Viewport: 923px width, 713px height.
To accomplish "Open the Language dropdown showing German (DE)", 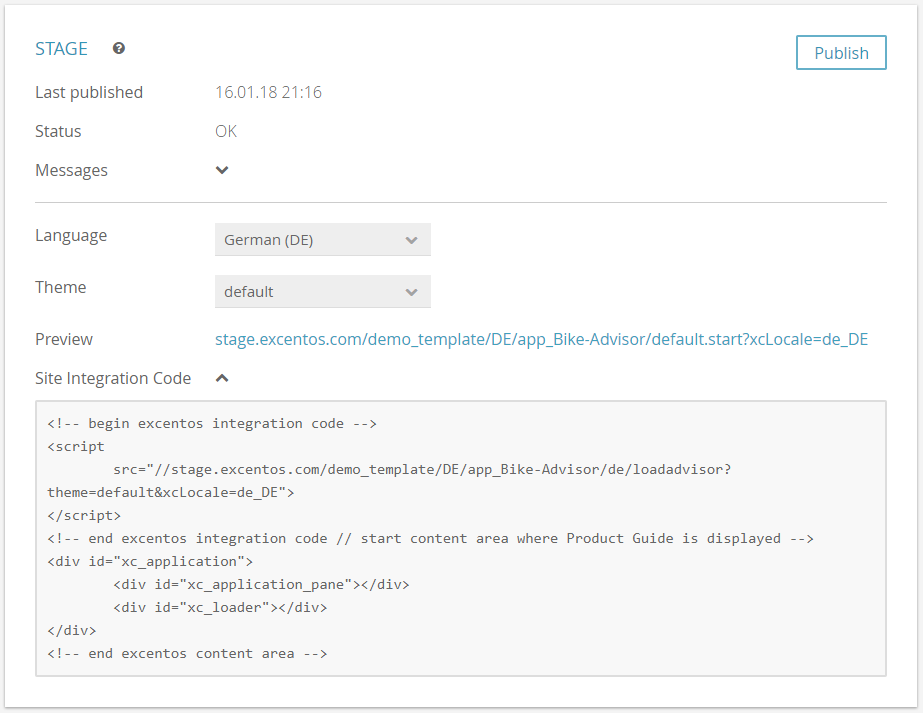I will (323, 240).
